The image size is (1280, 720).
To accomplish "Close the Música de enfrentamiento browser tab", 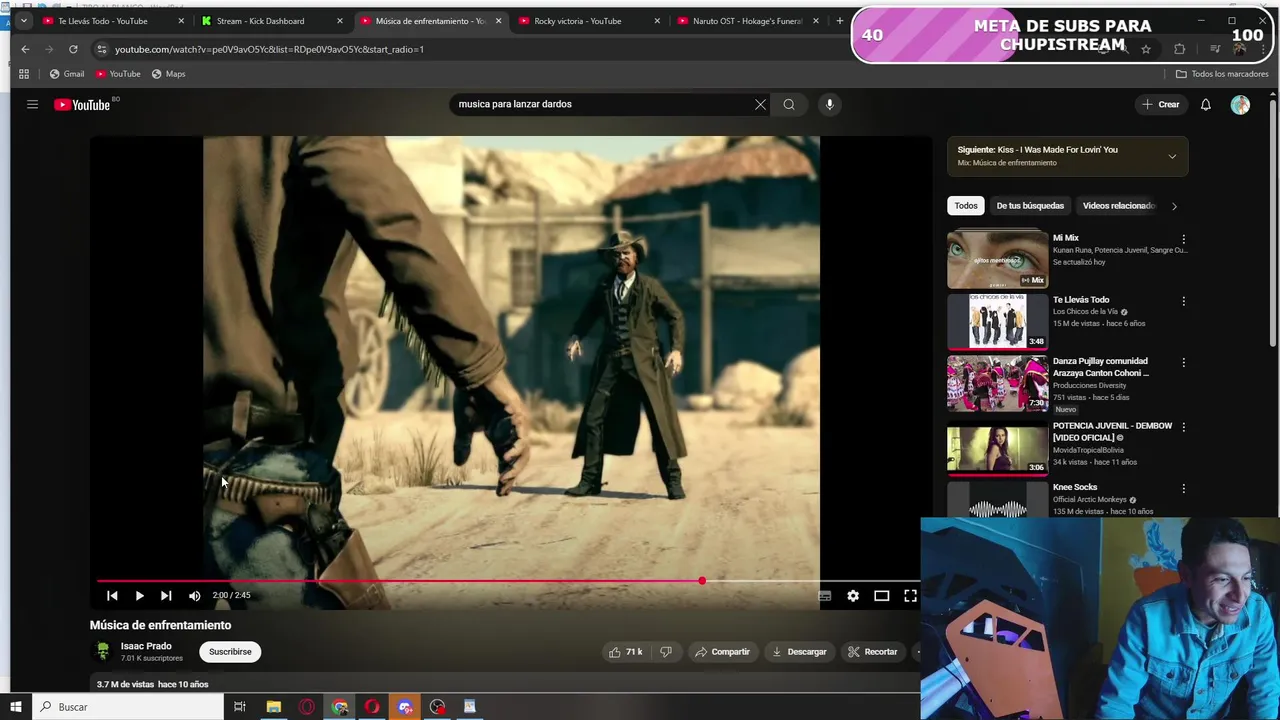I will point(498,21).
